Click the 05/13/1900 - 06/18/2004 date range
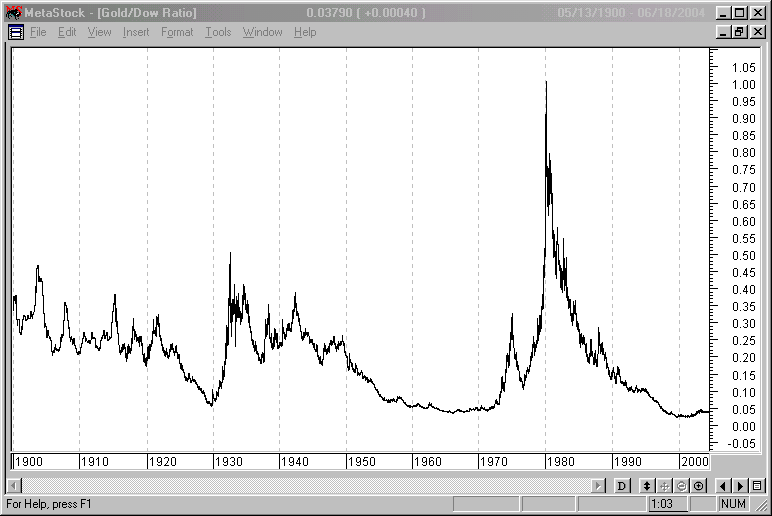Image resolution: width=772 pixels, height=516 pixels. 631,13
